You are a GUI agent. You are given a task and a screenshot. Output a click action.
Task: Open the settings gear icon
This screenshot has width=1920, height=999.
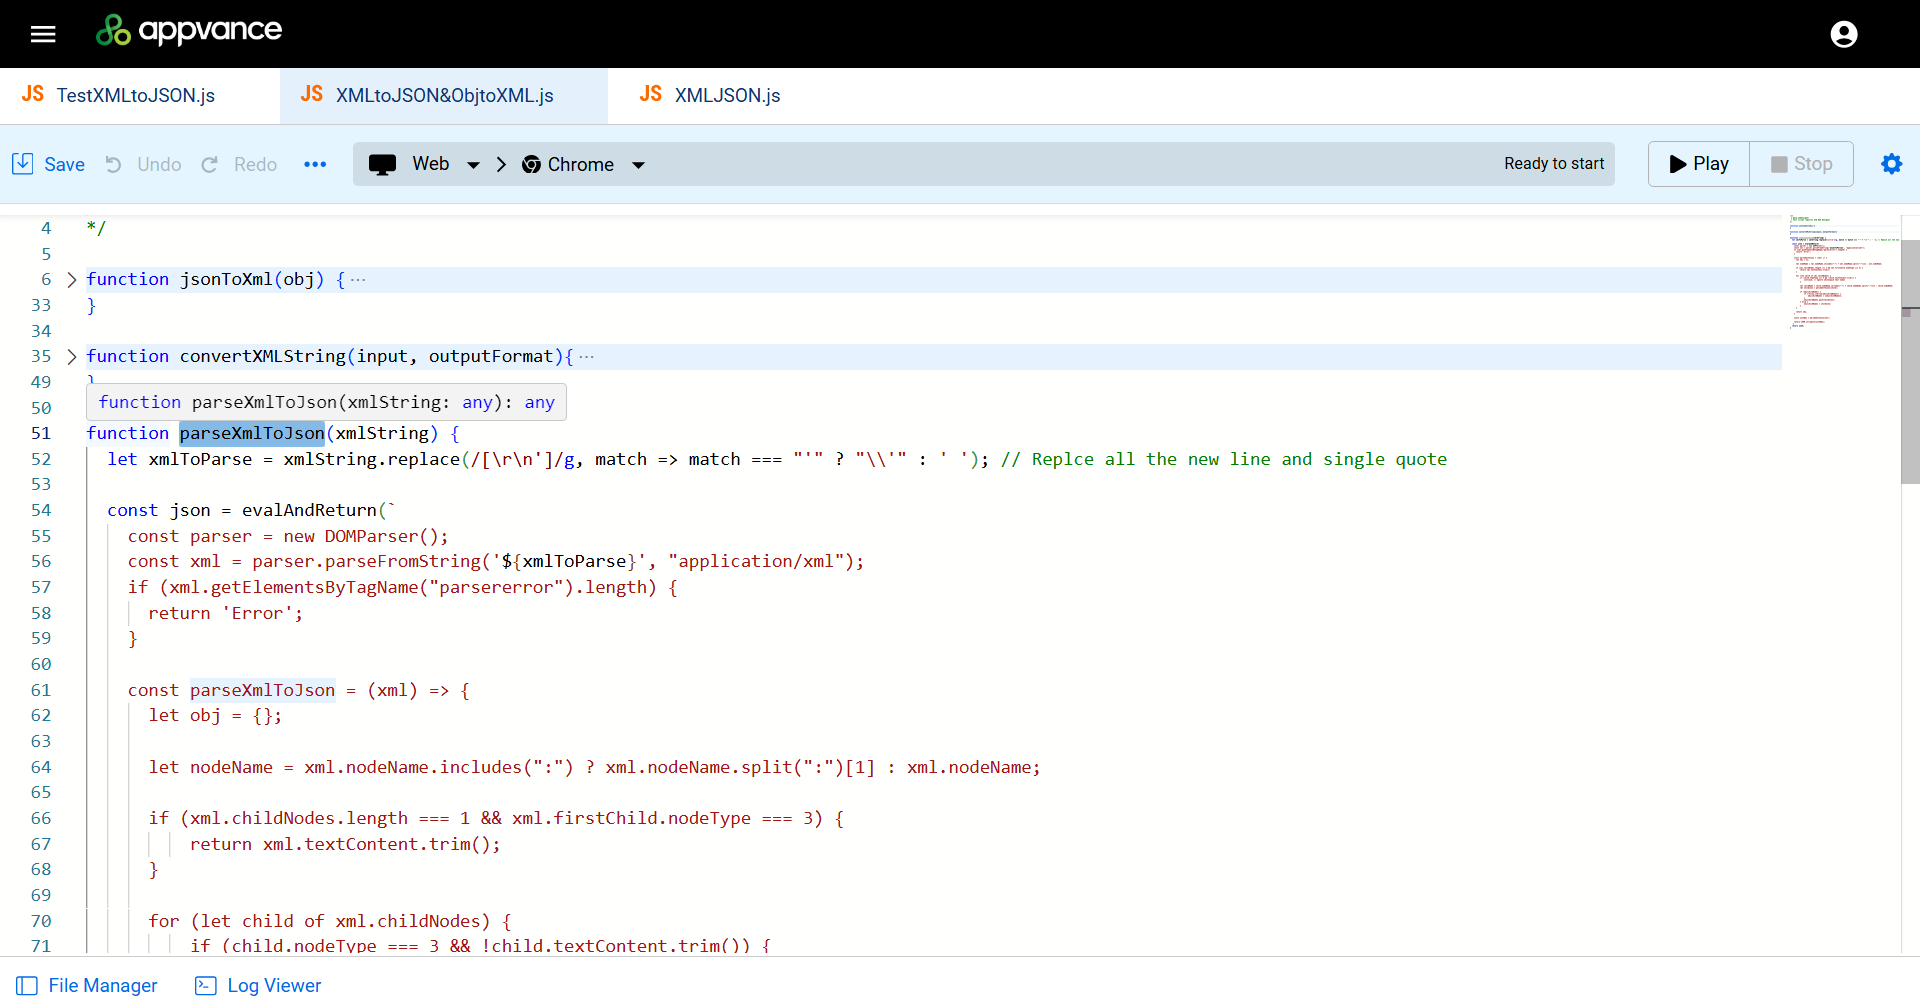[x=1891, y=163]
